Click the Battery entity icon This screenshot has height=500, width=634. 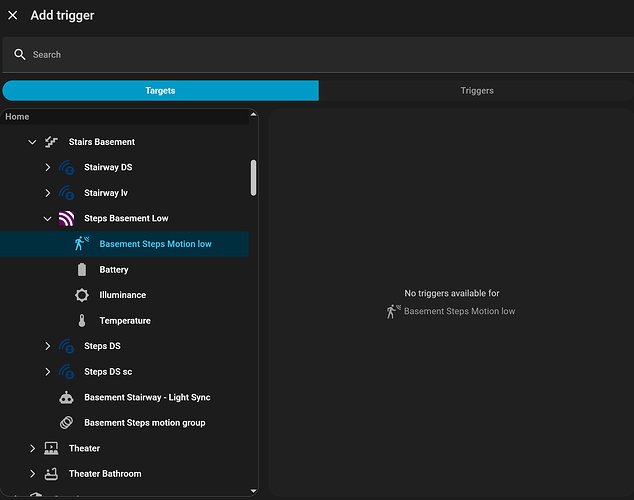pyautogui.click(x=82, y=270)
